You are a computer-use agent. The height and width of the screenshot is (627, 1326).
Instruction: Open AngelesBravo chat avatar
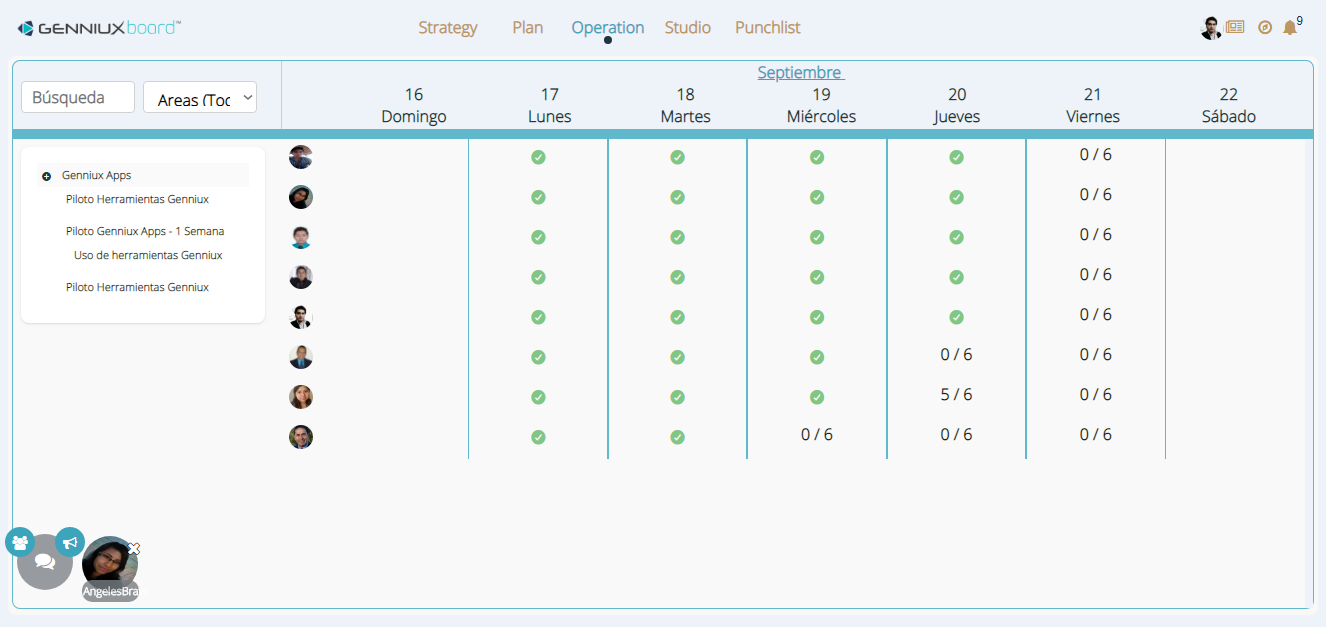pos(110,564)
